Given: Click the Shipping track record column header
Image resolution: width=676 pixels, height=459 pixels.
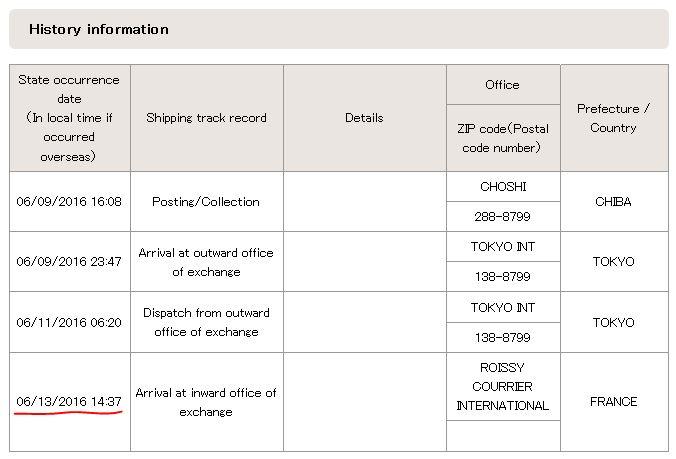Looking at the screenshot, I should click(x=207, y=118).
